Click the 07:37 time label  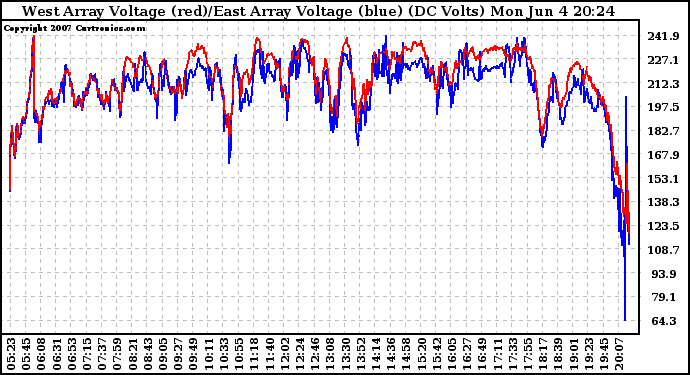[102, 354]
